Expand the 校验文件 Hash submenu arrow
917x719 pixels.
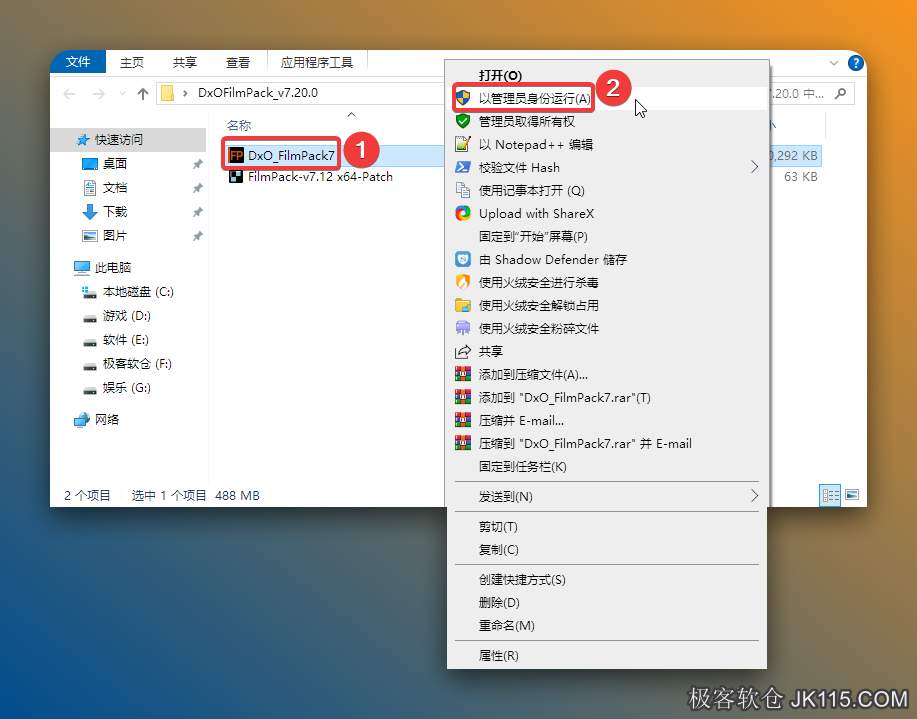pos(754,167)
